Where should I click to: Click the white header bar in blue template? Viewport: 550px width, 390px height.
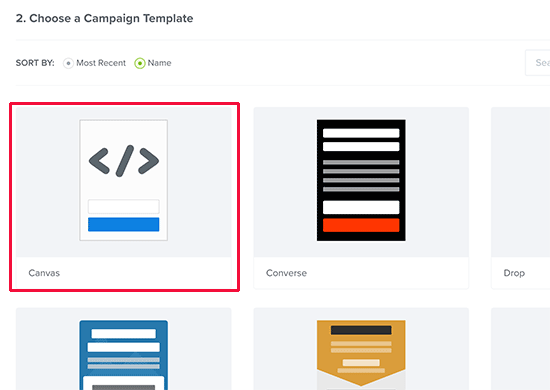(x=123, y=334)
